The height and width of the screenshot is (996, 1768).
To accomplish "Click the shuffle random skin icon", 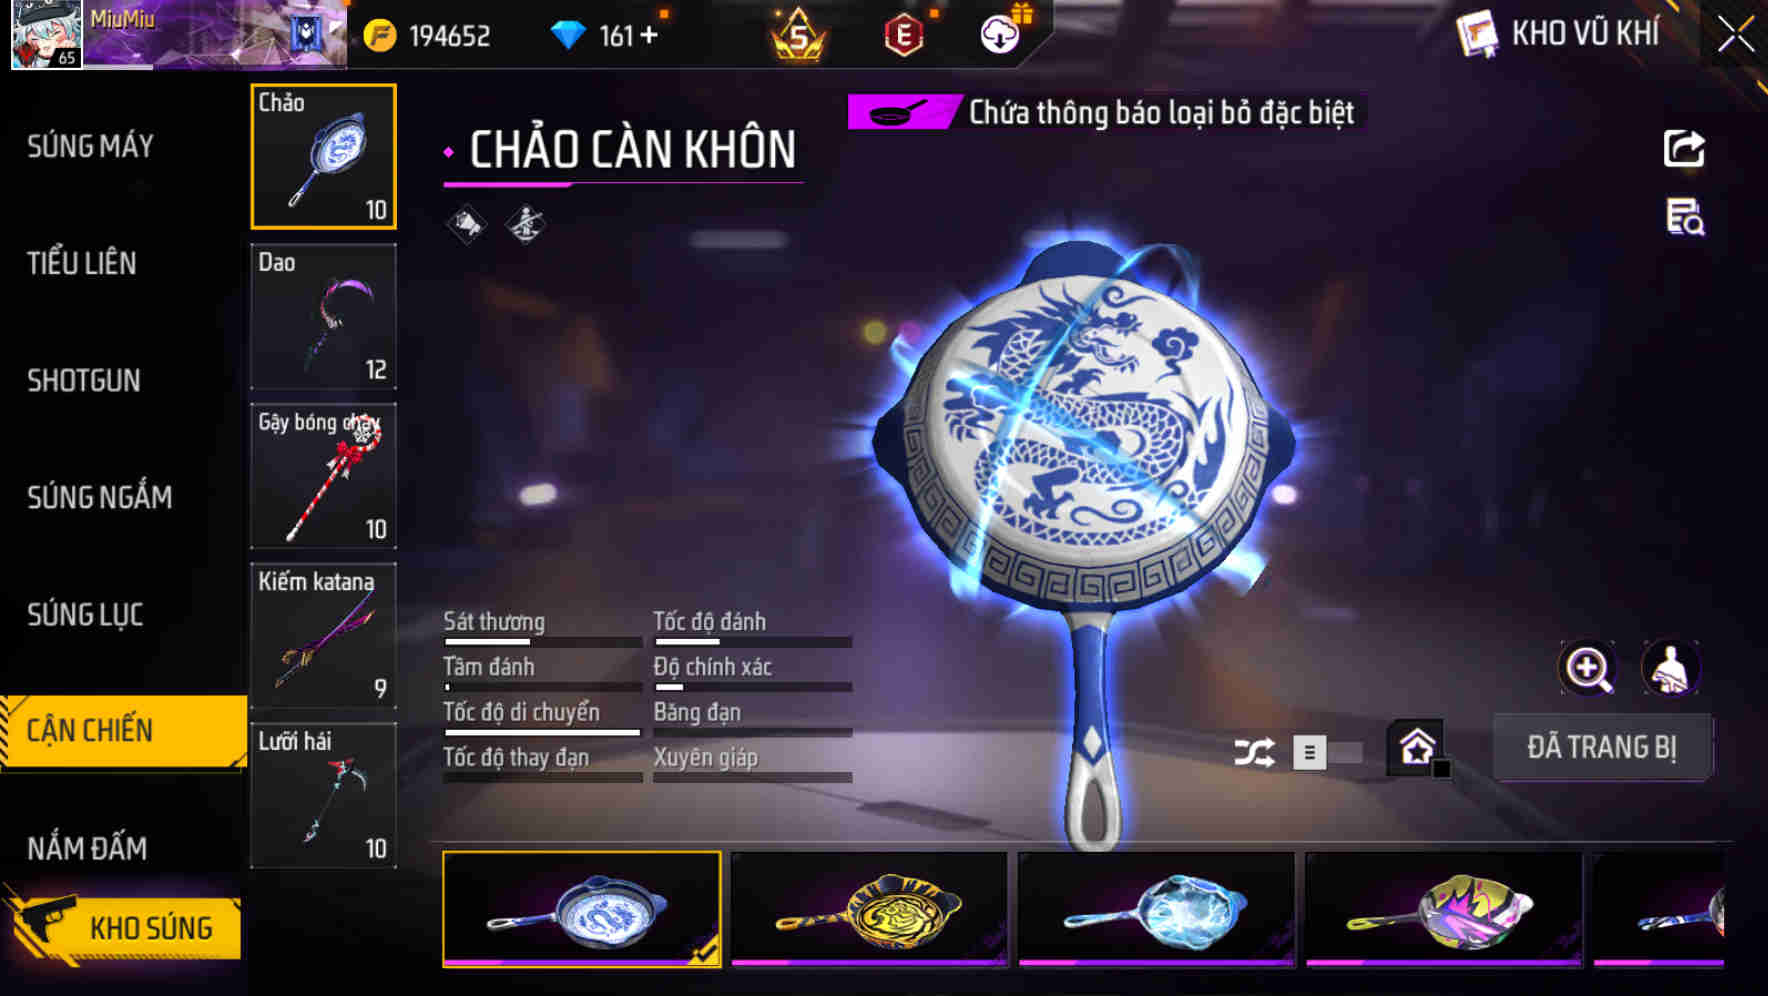I will 1254,752.
